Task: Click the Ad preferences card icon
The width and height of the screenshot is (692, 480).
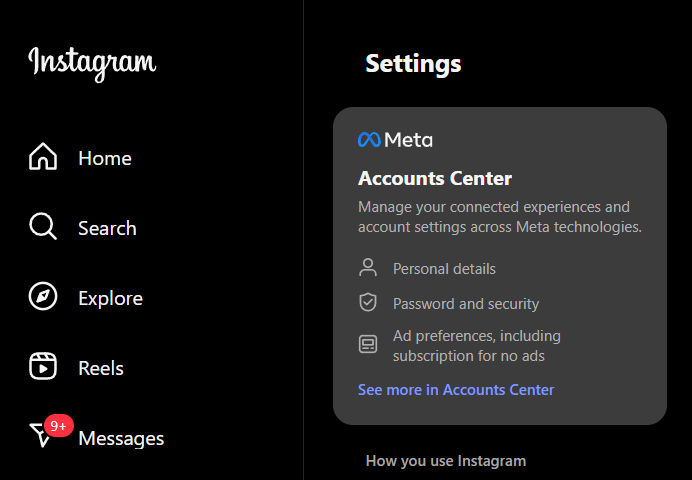Action: pyautogui.click(x=368, y=345)
